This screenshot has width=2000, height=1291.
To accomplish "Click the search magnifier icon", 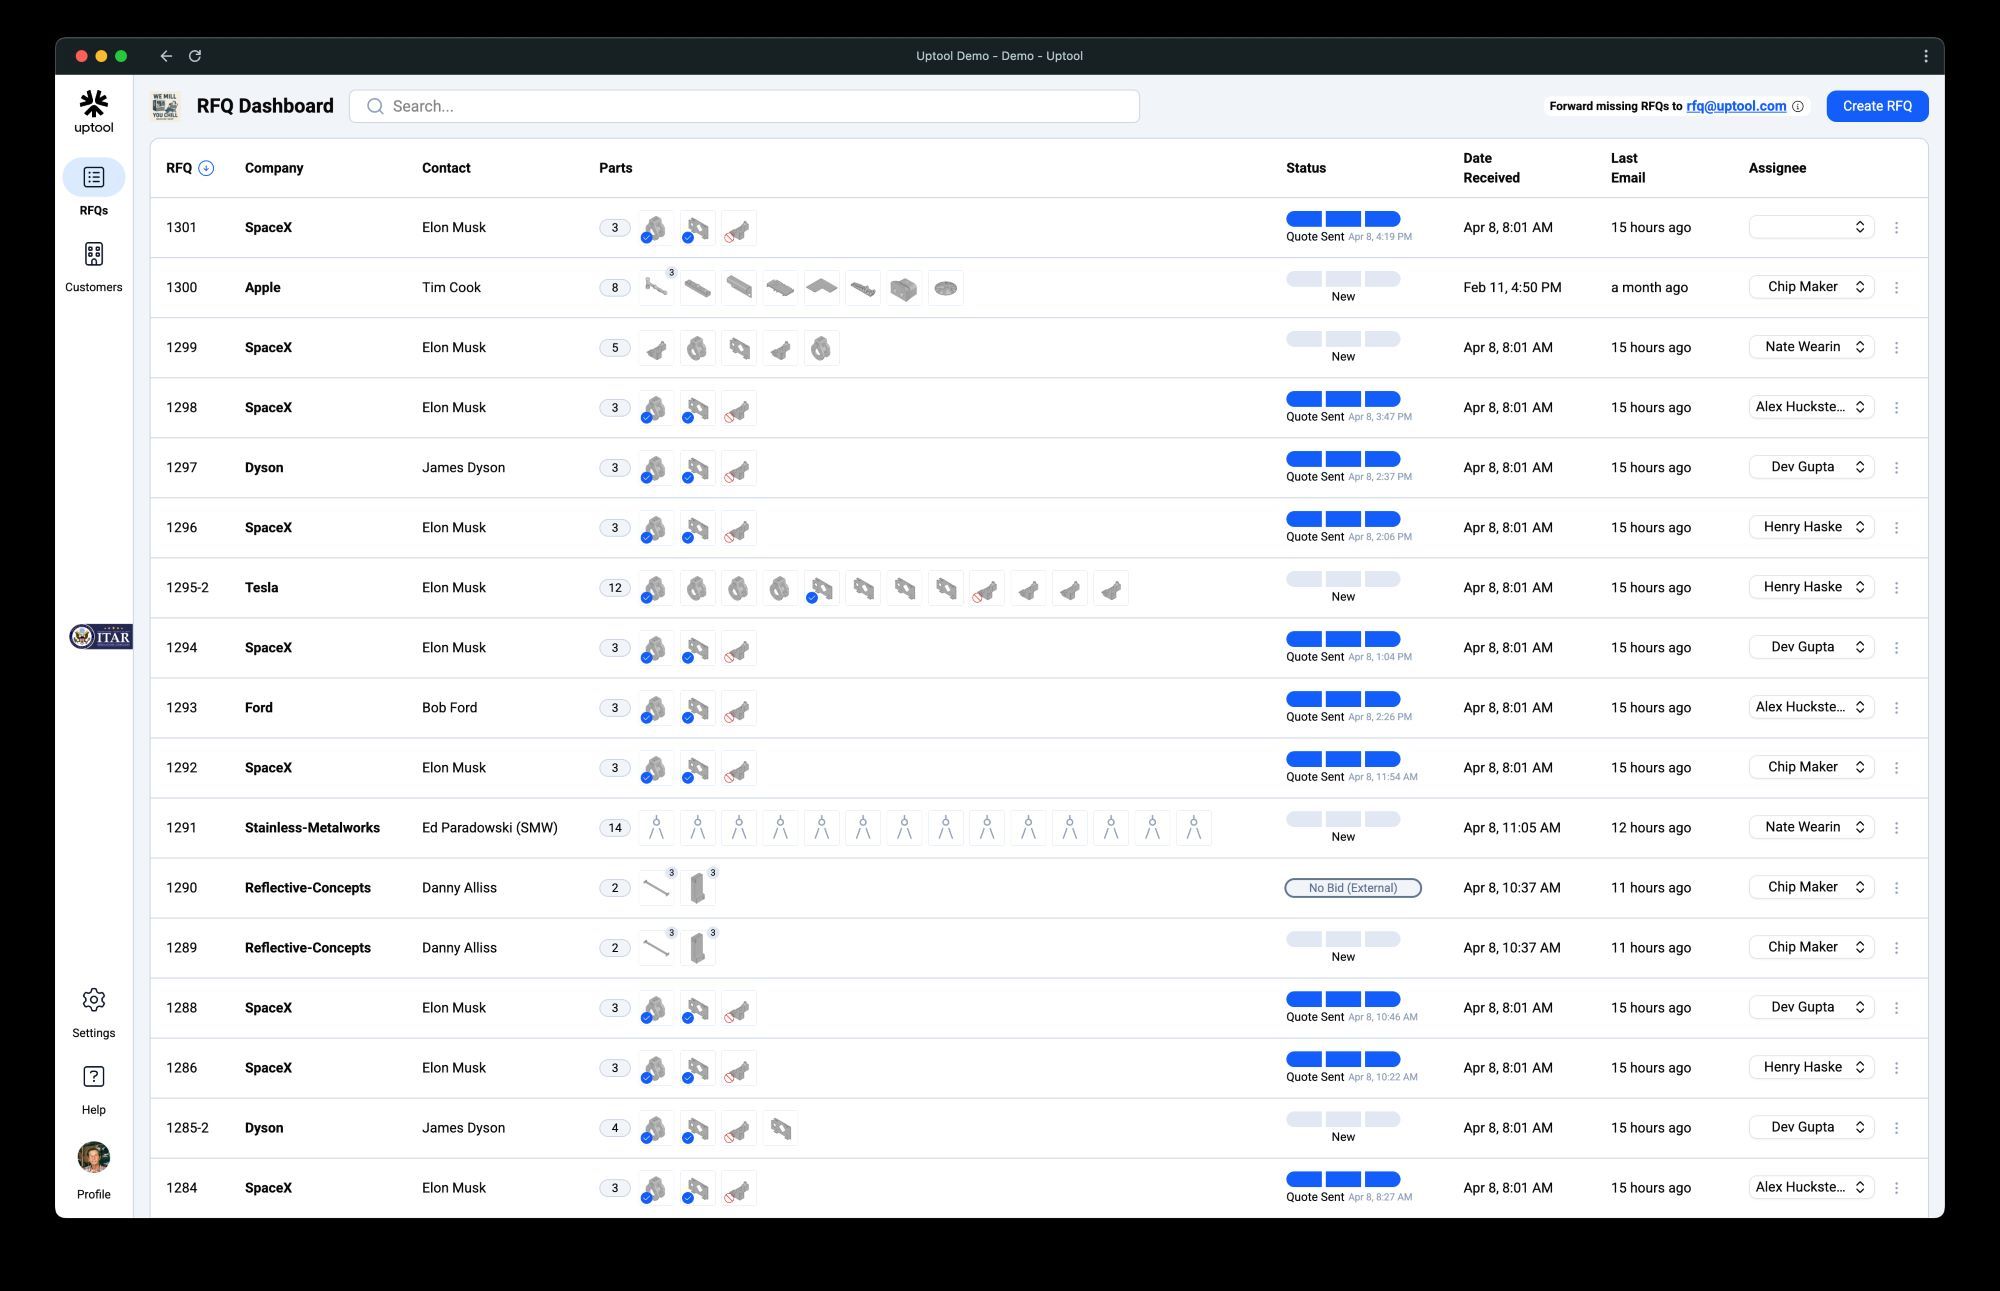I will [x=375, y=106].
